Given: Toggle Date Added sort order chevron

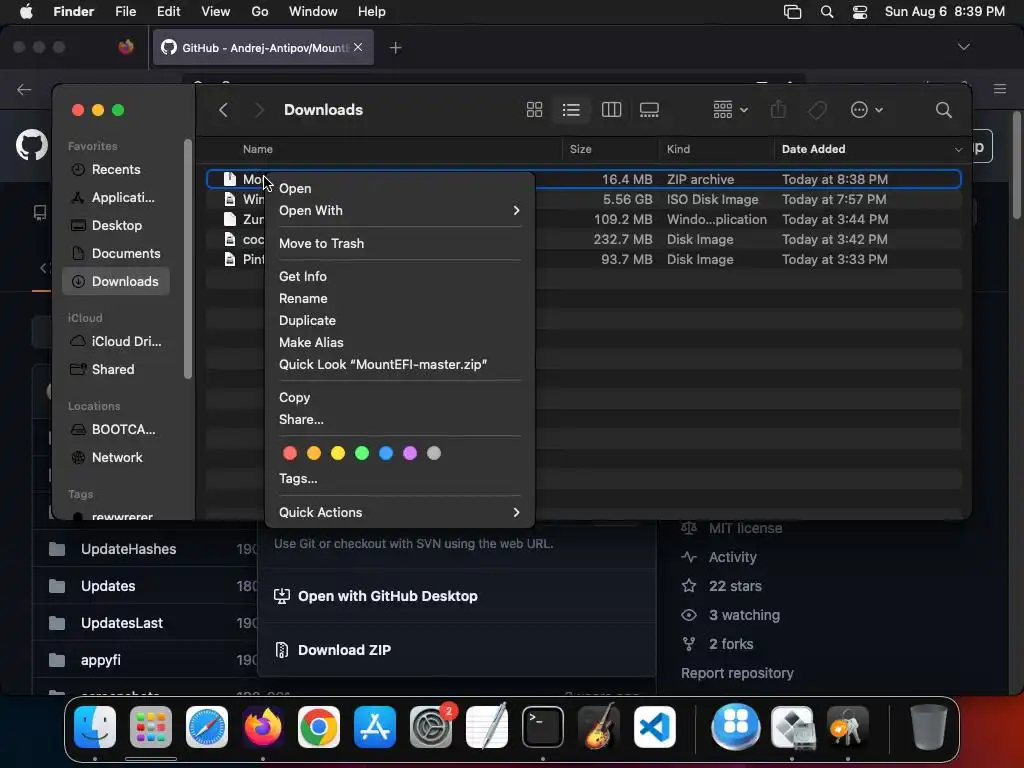Looking at the screenshot, I should 958,150.
